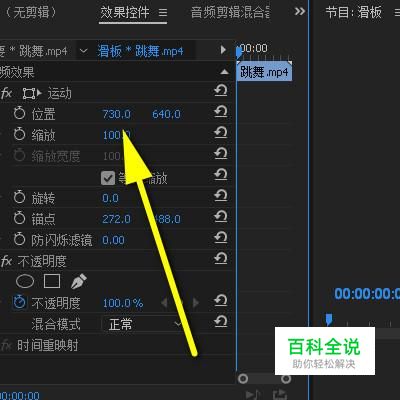Image resolution: width=400 pixels, height=400 pixels.
Task: Reset the 缩放 parameter
Action: [221, 133]
